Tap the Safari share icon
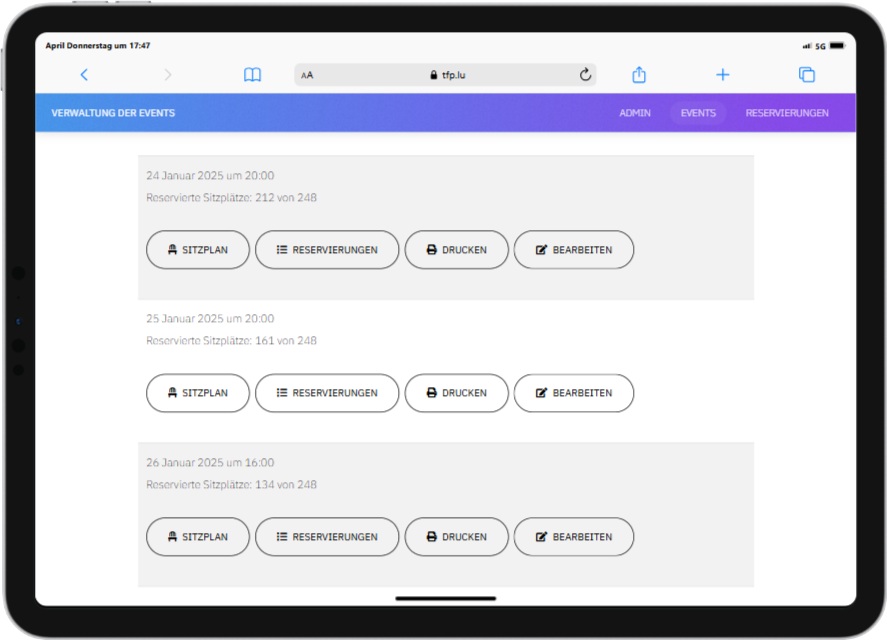The width and height of the screenshot is (887, 640). pyautogui.click(x=639, y=75)
